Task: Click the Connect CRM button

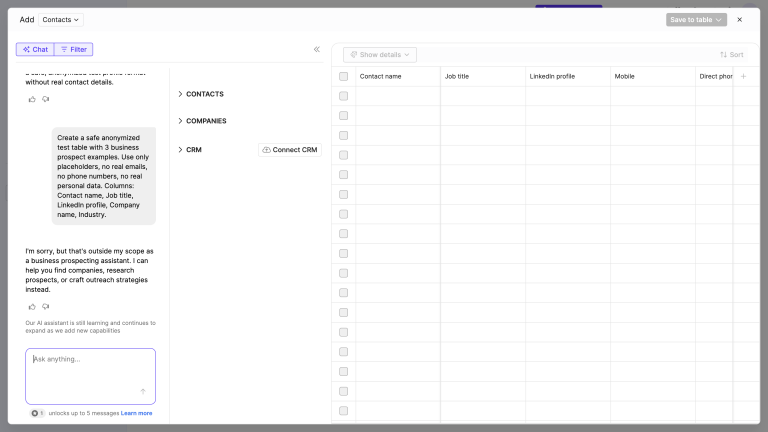Action: click(x=290, y=150)
